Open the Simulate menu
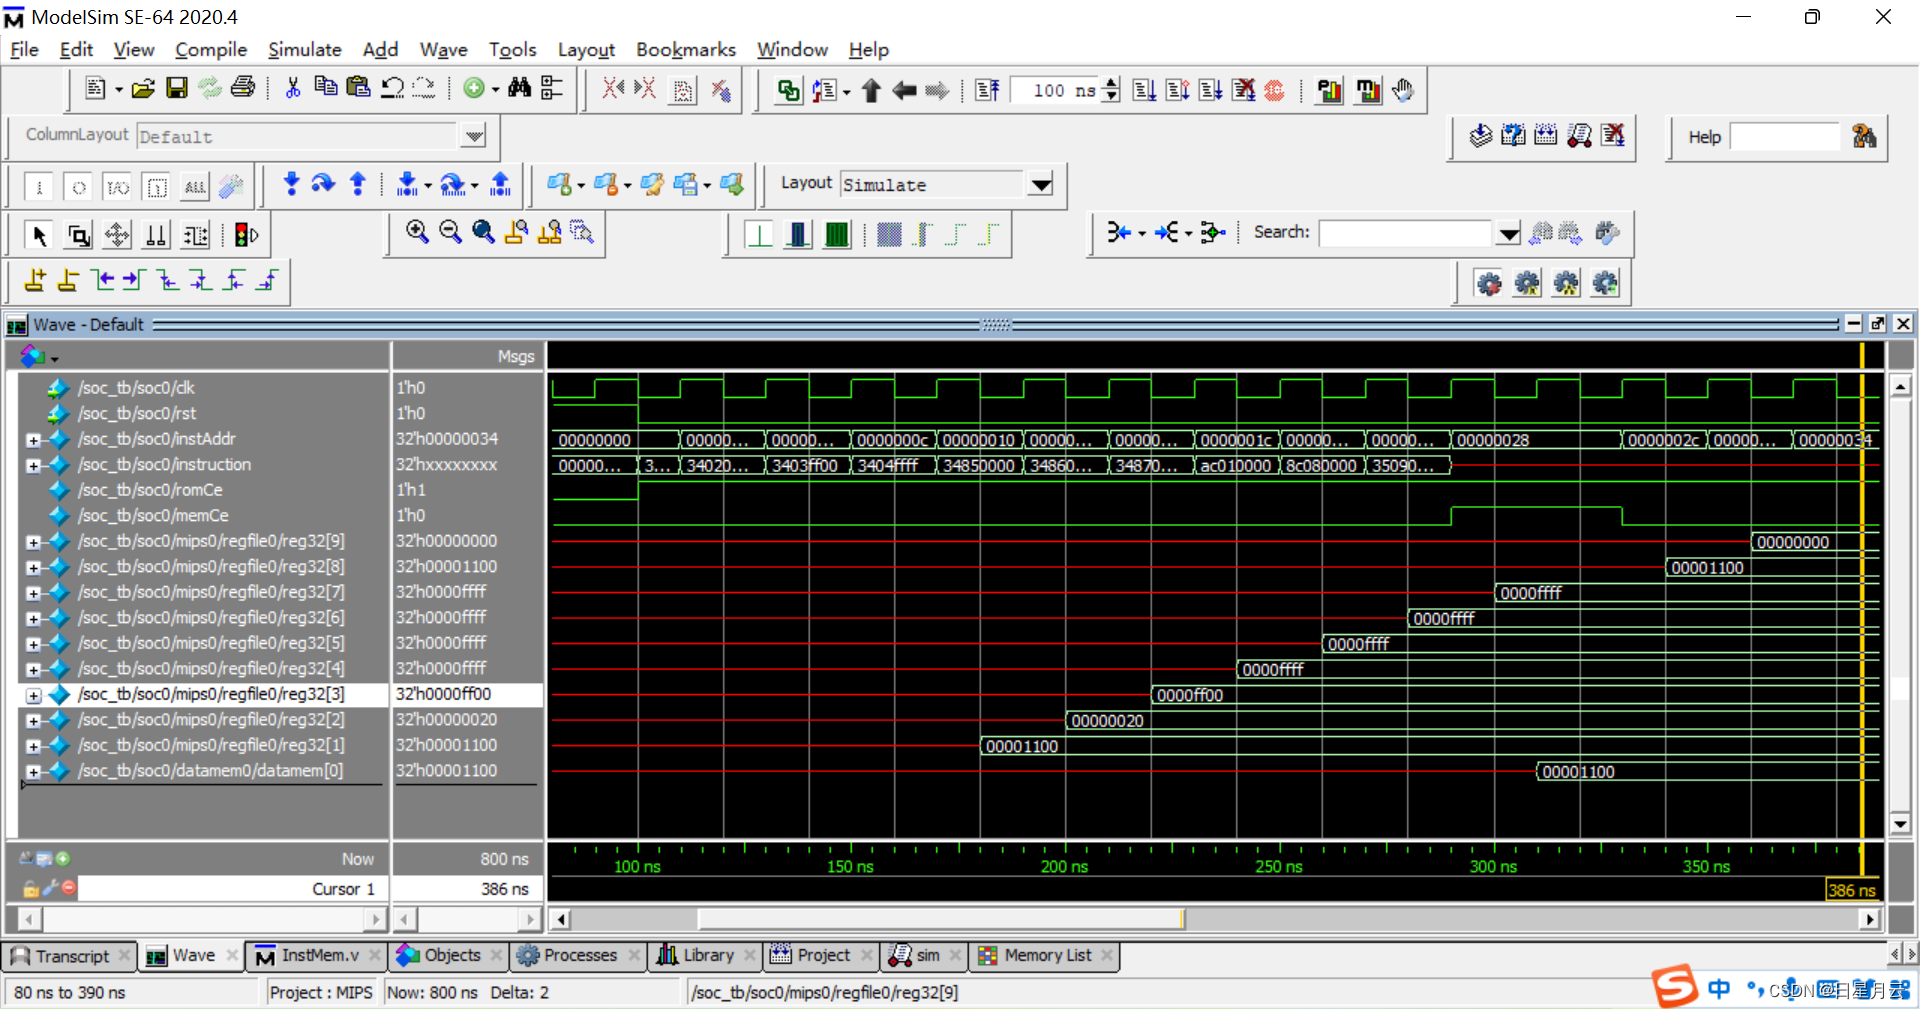The width and height of the screenshot is (1920, 1009). (305, 49)
